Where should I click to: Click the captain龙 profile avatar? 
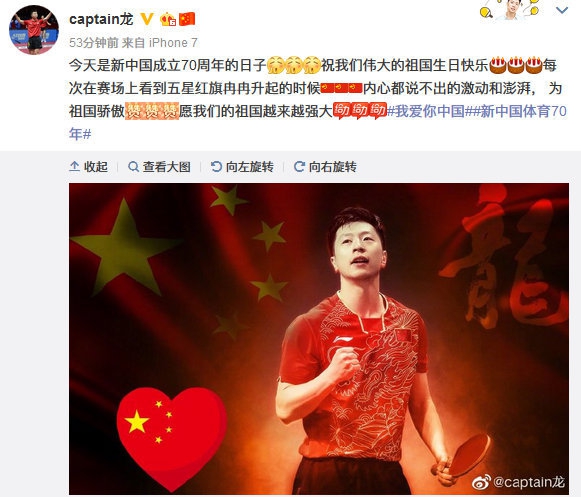click(x=34, y=30)
